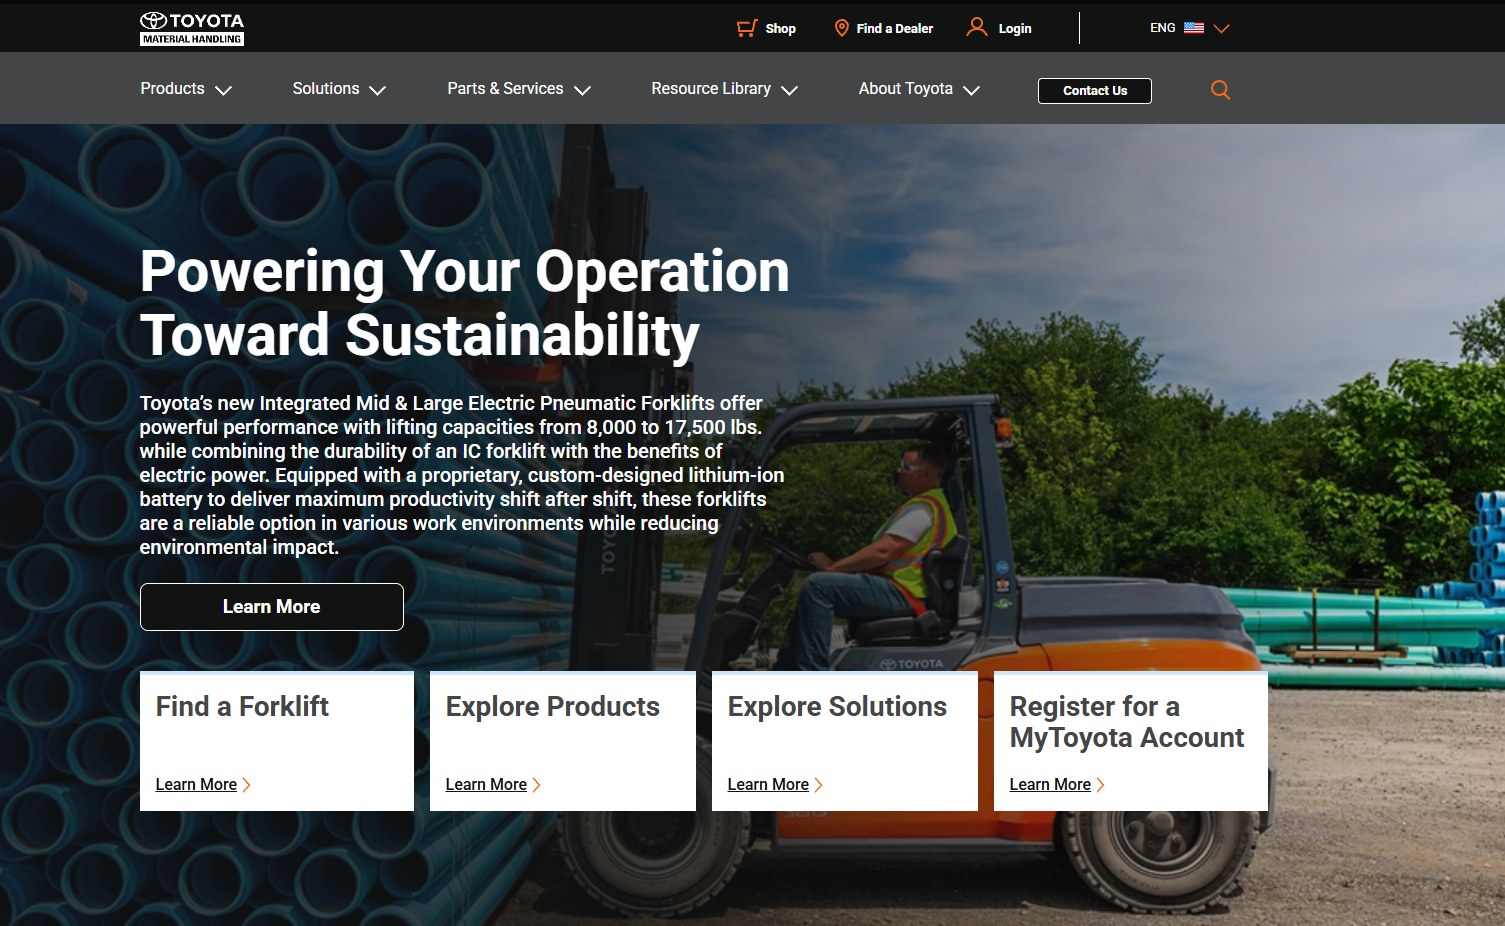Viewport: 1505px width, 926px height.
Task: Click the paragraph about Electric Pneumatic Forklifts
Action: tap(462, 475)
